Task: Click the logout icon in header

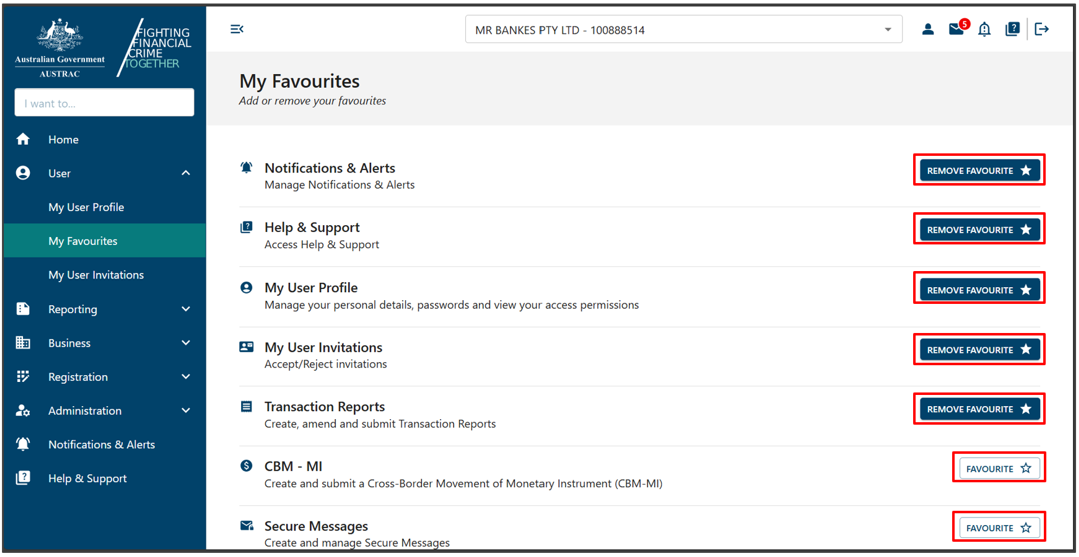Action: tap(1042, 30)
